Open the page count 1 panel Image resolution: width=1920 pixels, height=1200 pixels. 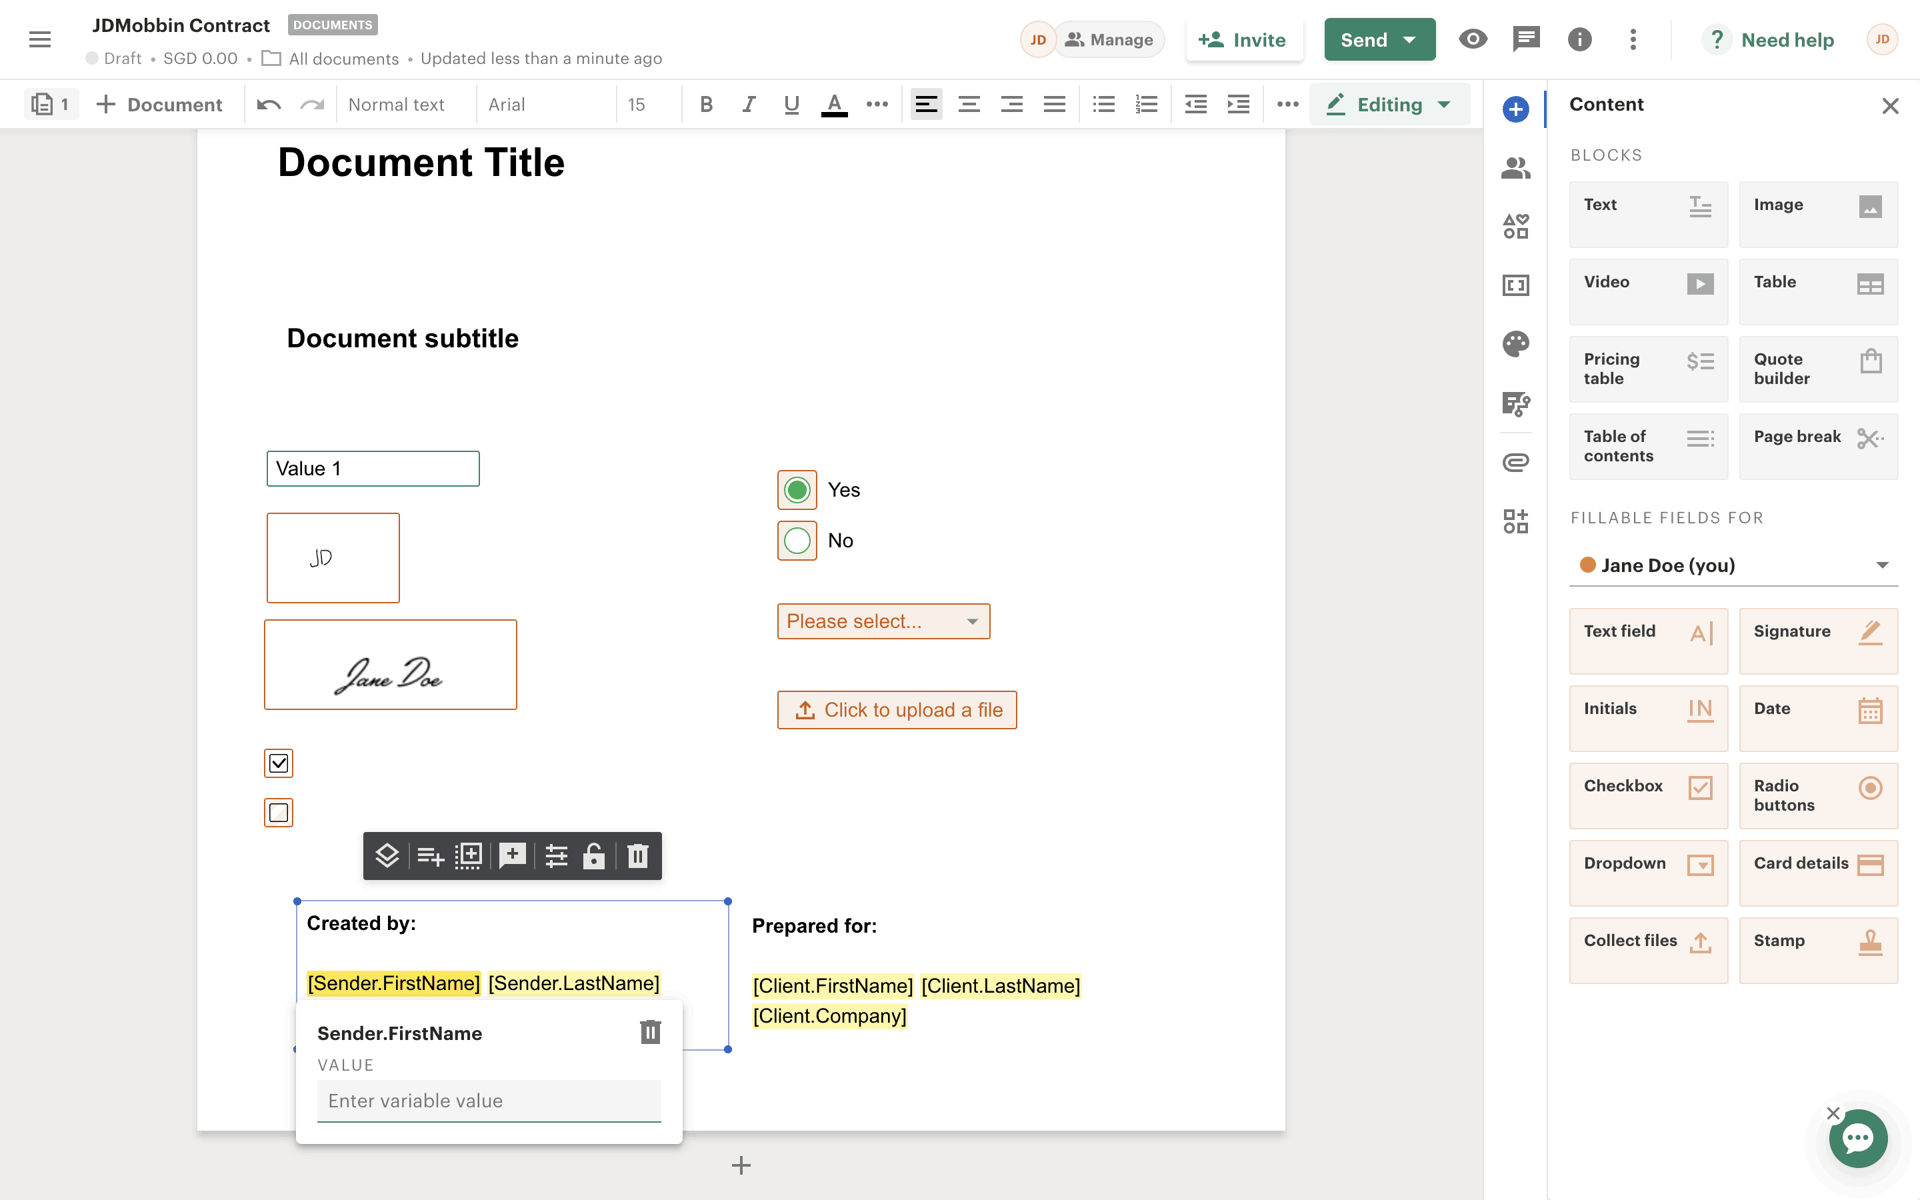pos(51,104)
